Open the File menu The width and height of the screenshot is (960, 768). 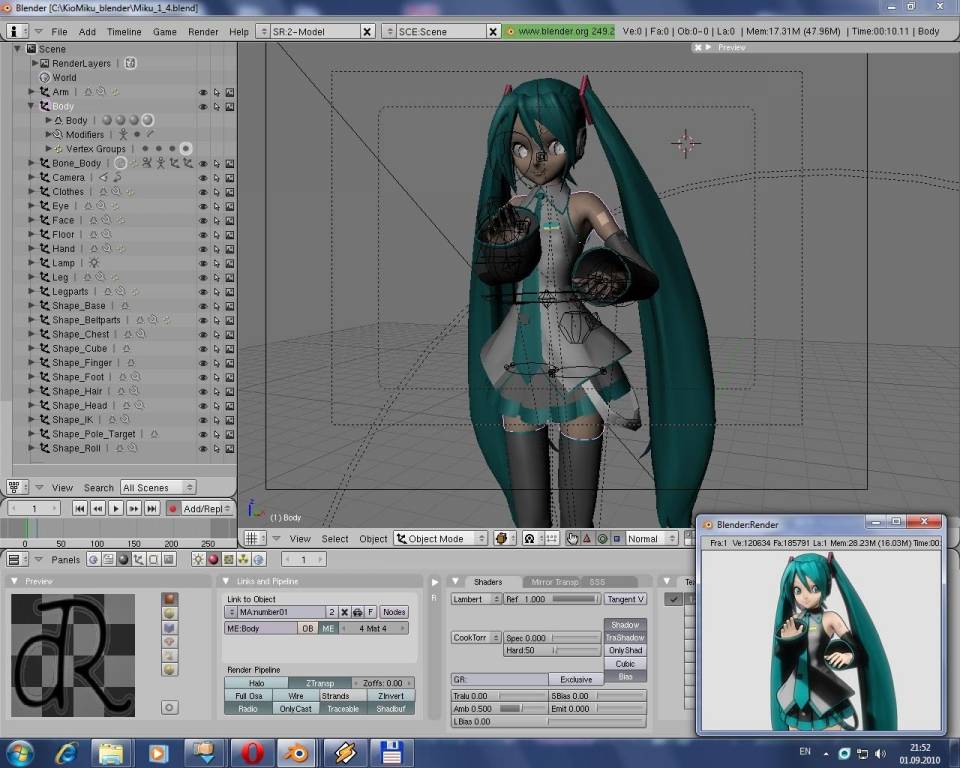pos(59,32)
